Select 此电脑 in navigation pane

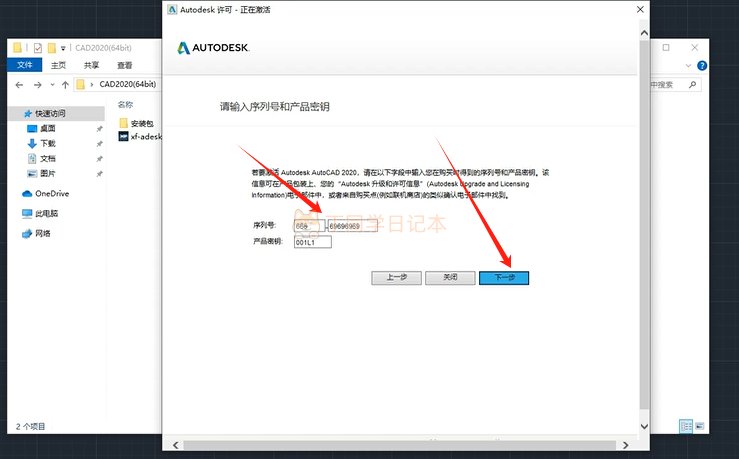click(46, 213)
